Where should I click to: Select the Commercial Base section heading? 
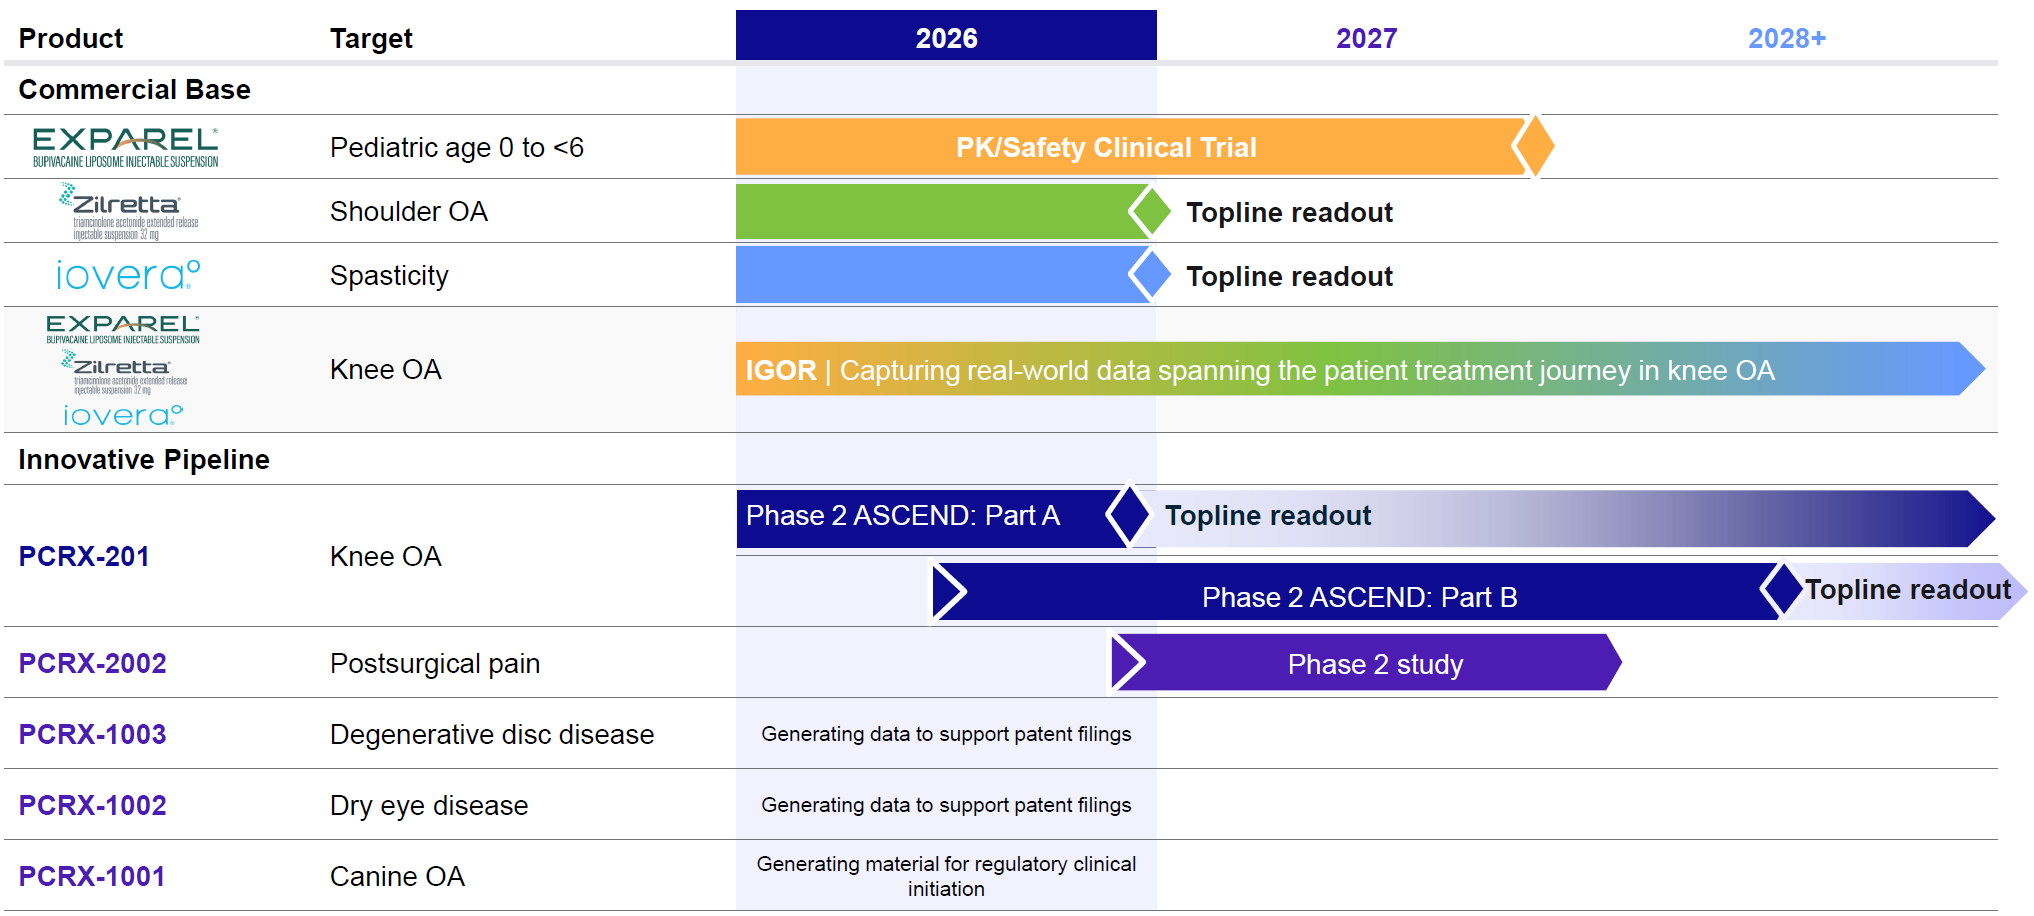click(x=135, y=89)
